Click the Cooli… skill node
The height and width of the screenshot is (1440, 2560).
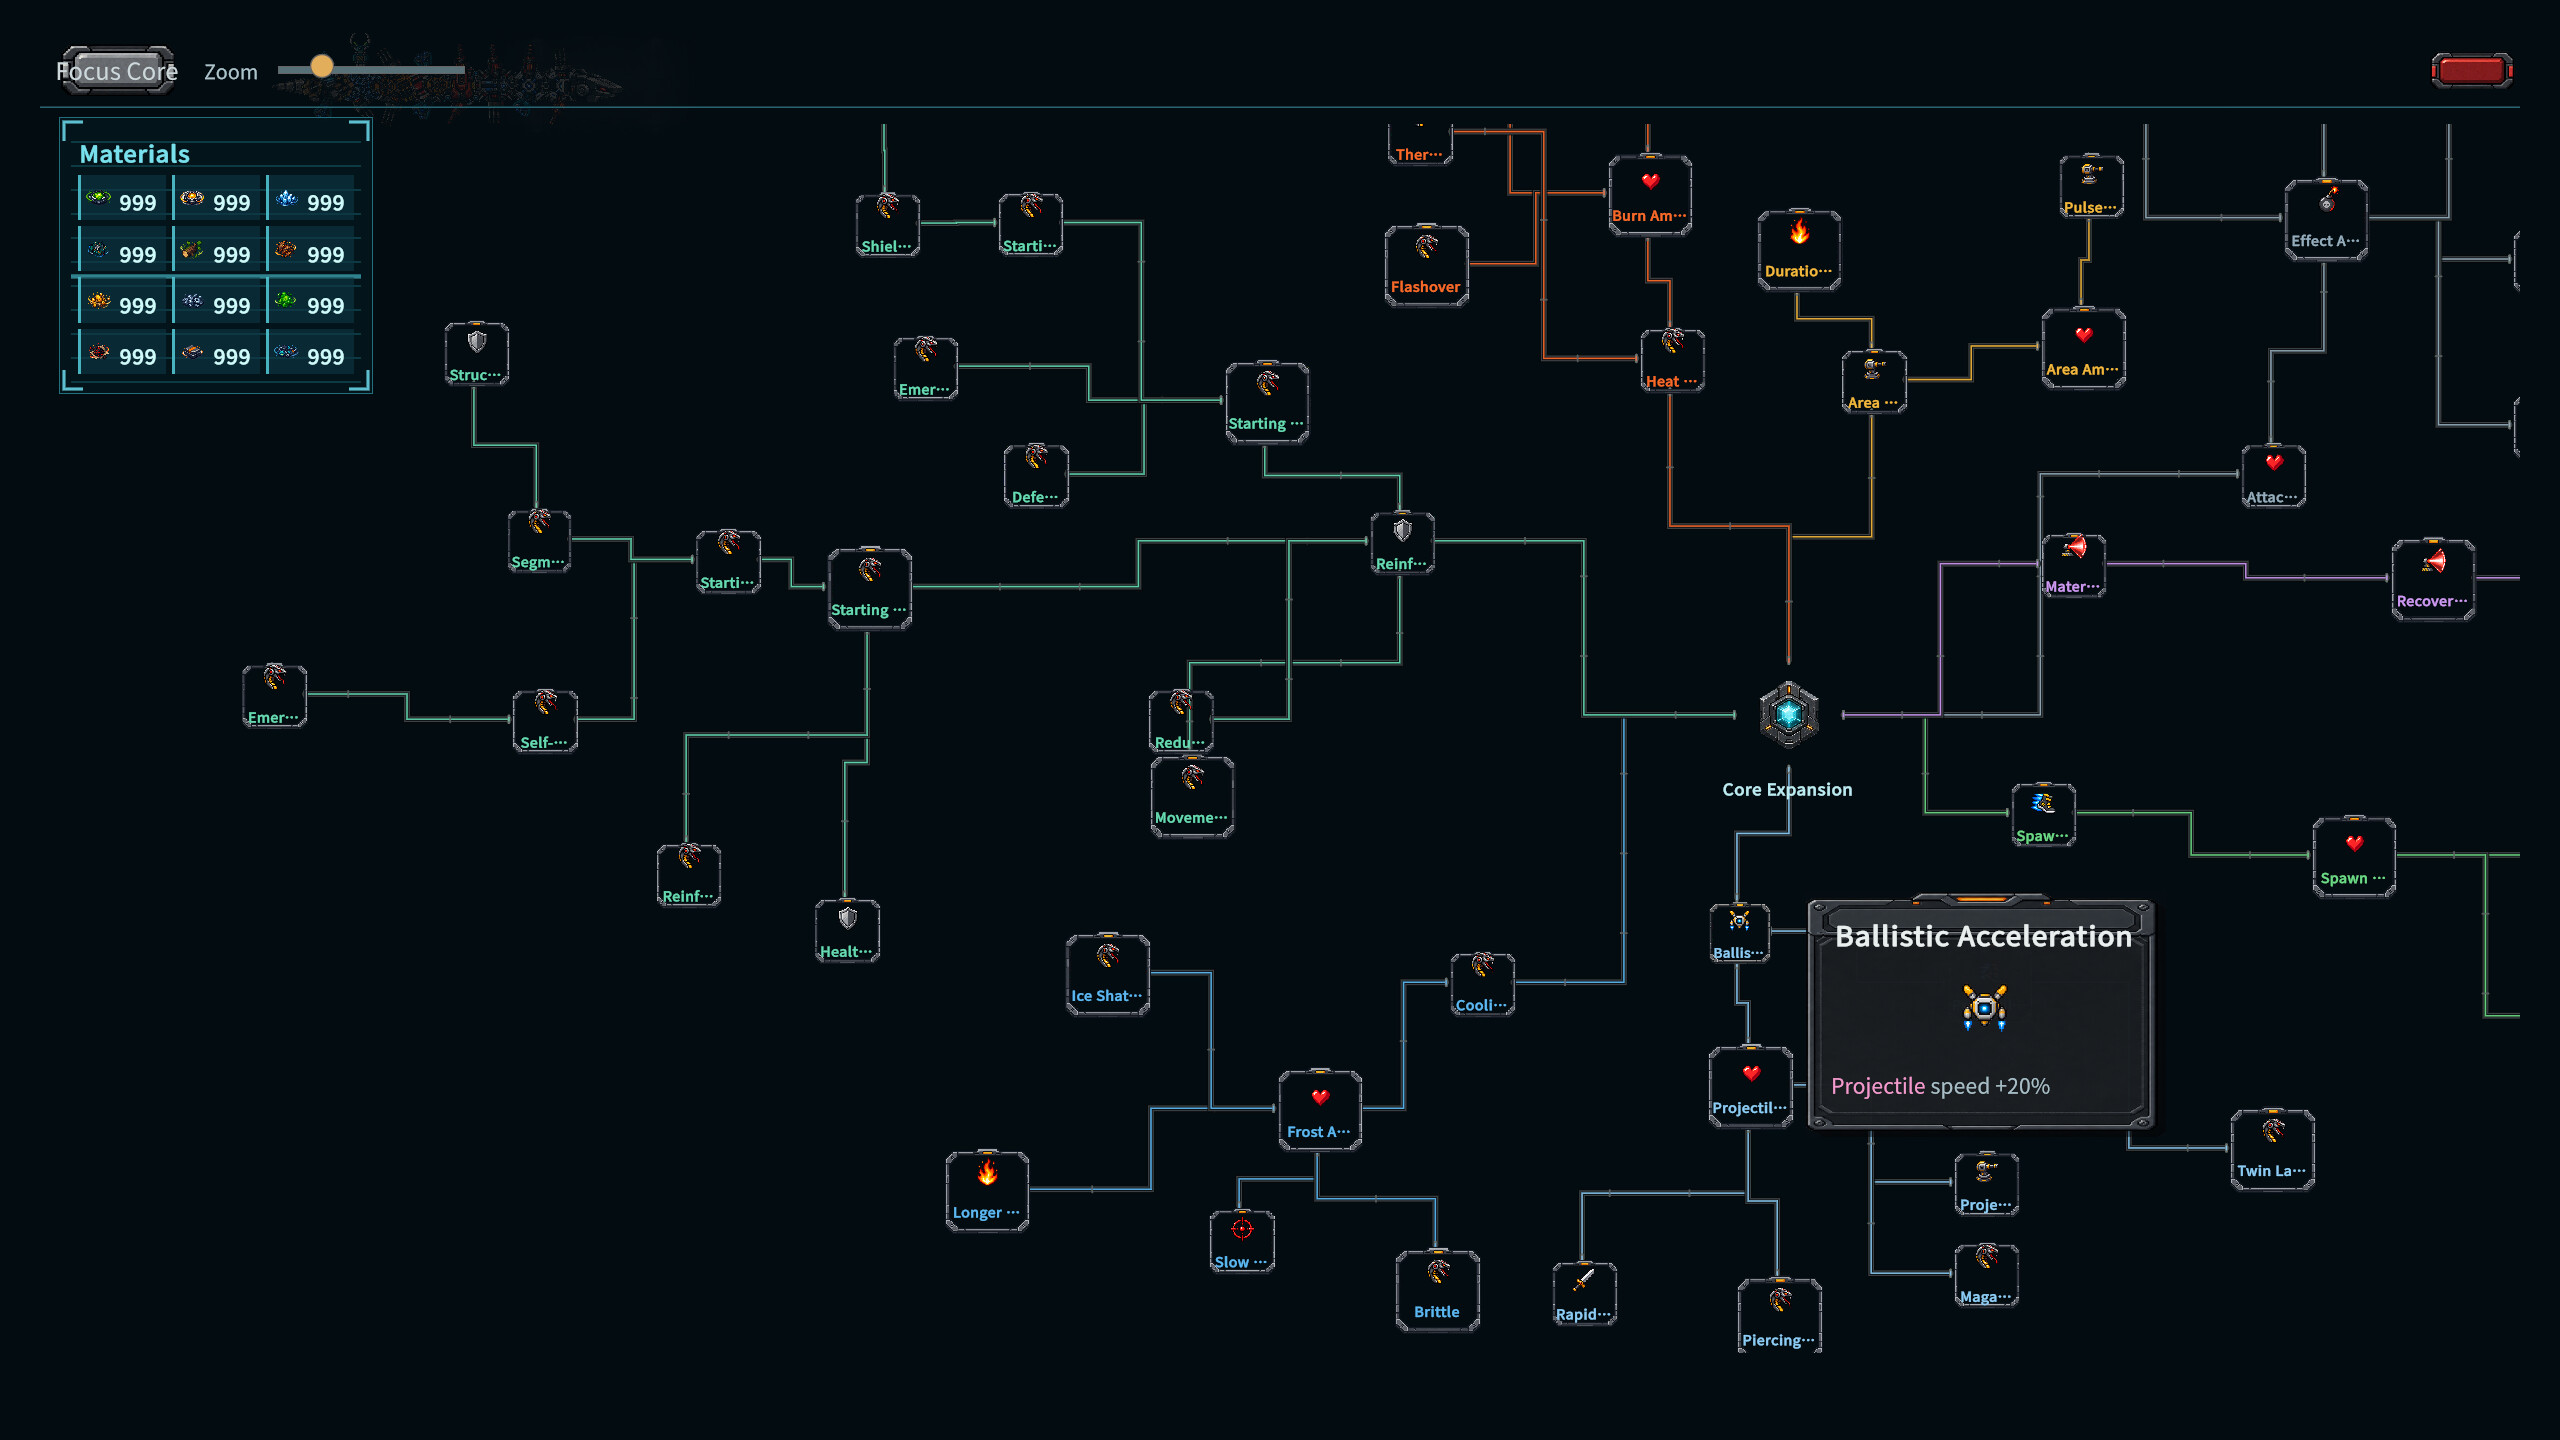[x=1482, y=985]
